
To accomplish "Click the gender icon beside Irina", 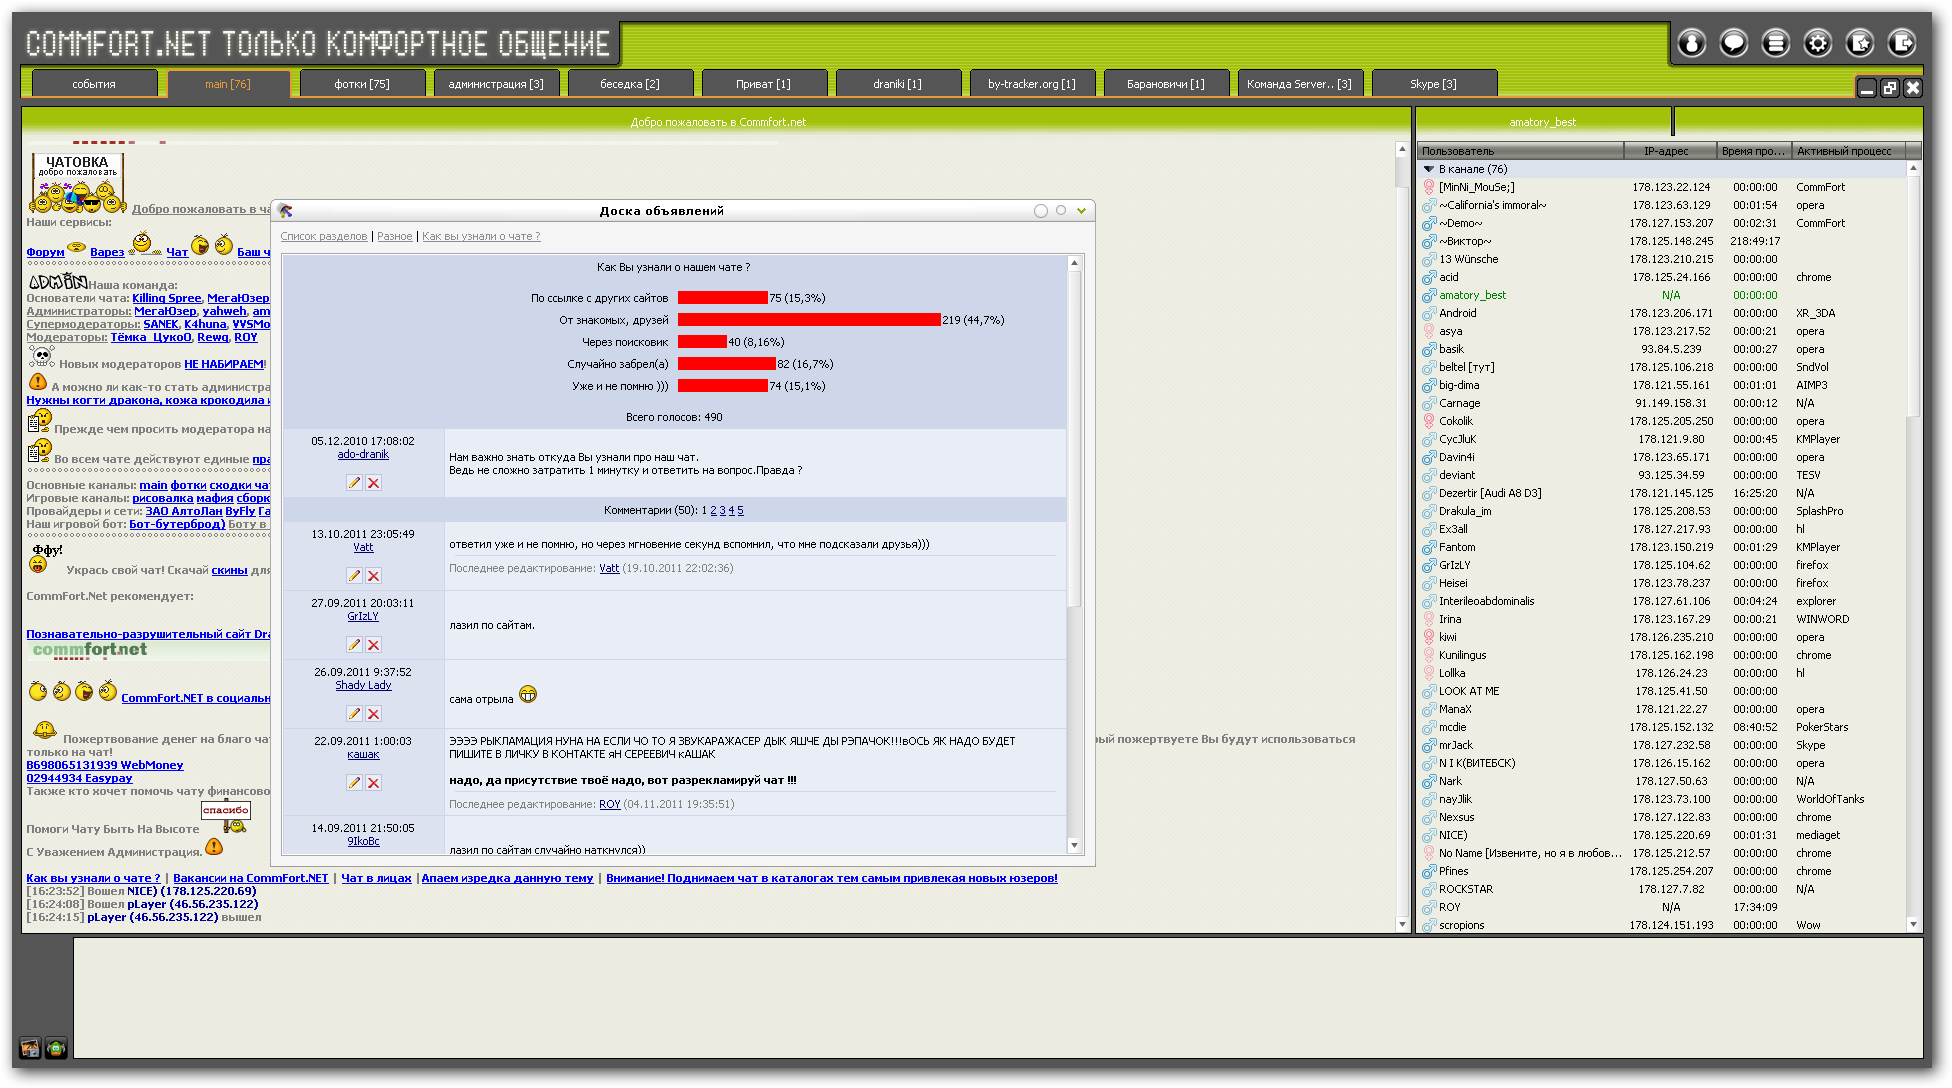I will click(1429, 619).
